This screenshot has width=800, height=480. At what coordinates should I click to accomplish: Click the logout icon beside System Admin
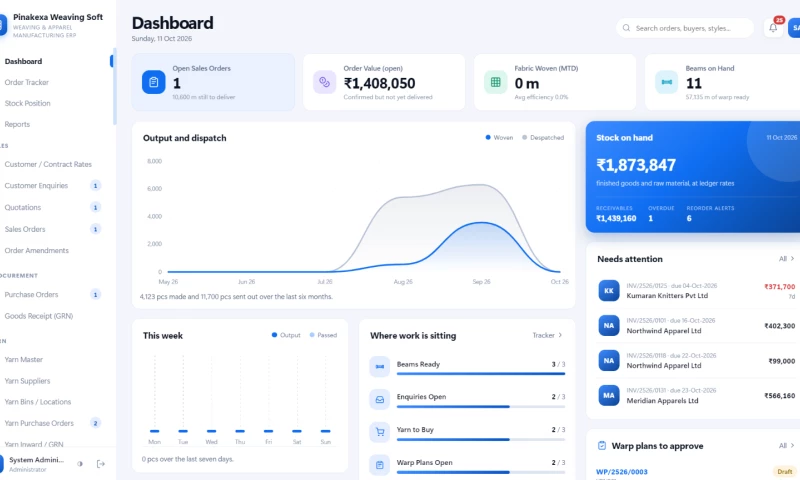[101, 464]
